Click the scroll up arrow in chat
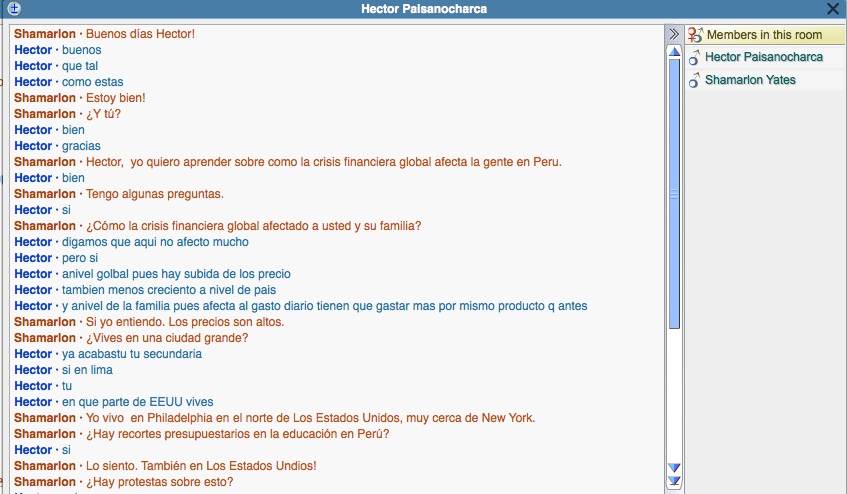 click(x=674, y=52)
